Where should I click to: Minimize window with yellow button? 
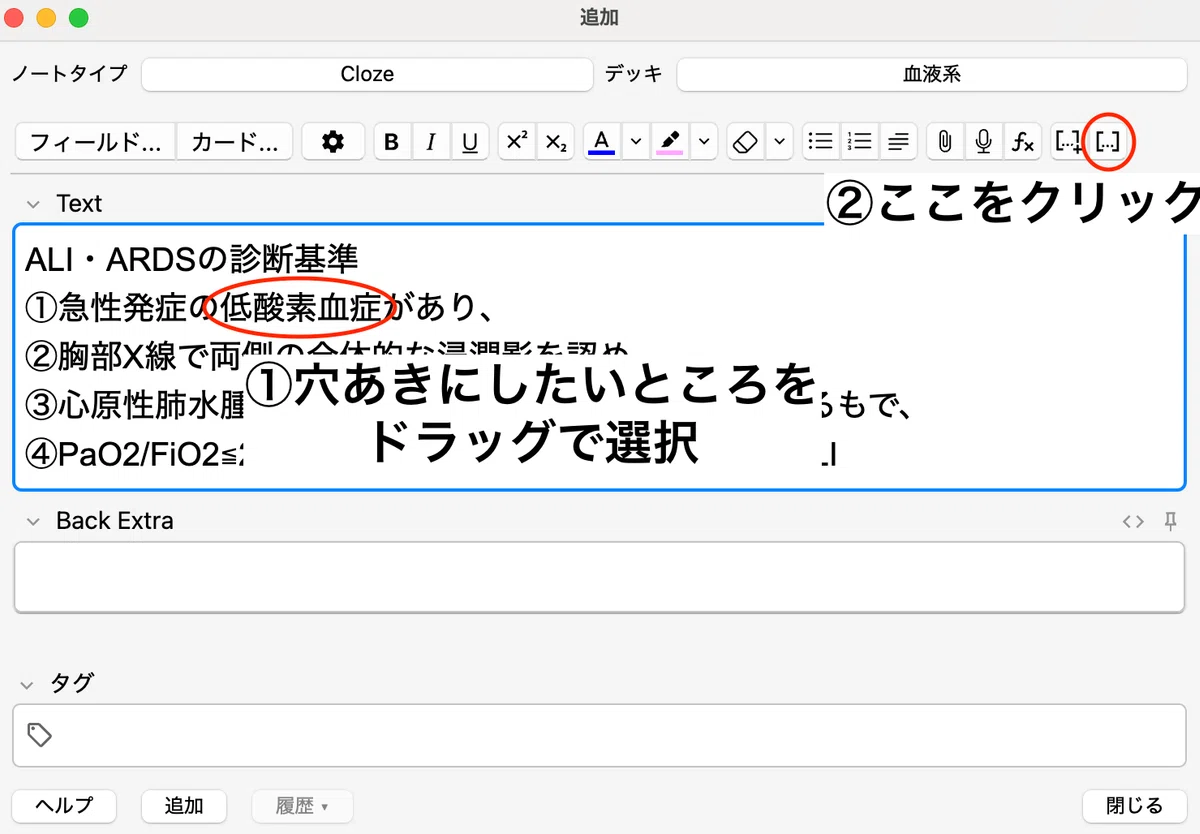point(46,18)
